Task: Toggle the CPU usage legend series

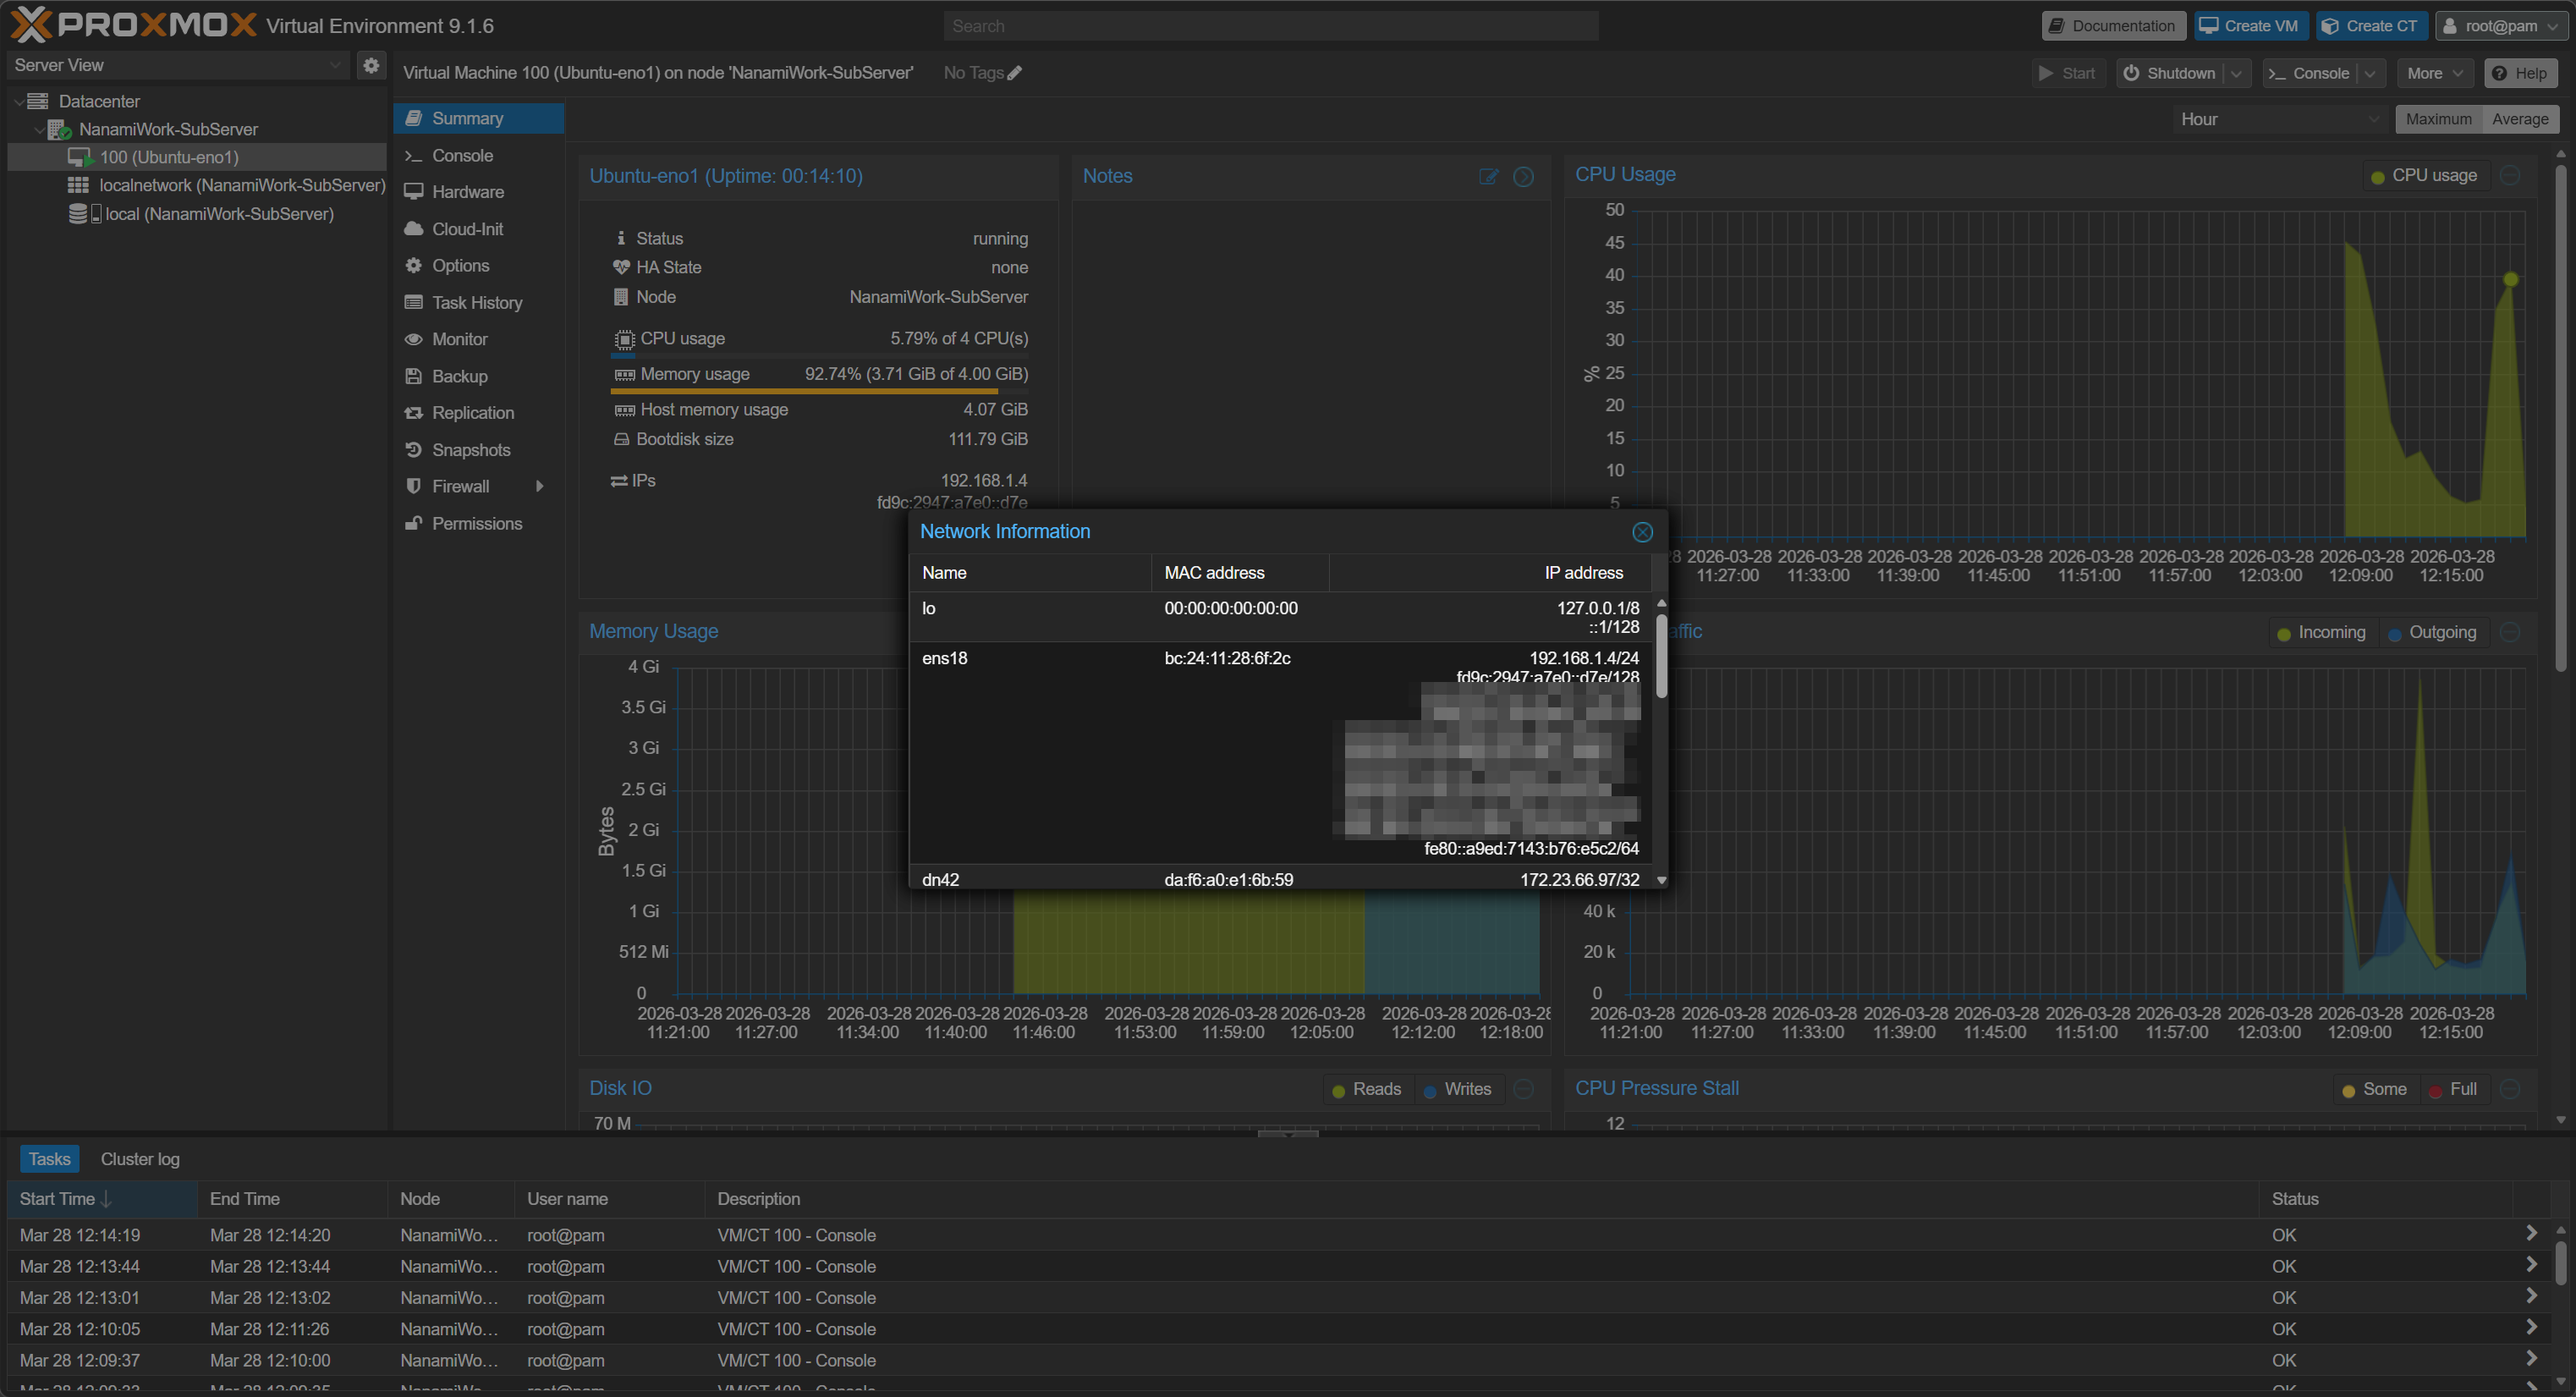Action: tap(2424, 175)
